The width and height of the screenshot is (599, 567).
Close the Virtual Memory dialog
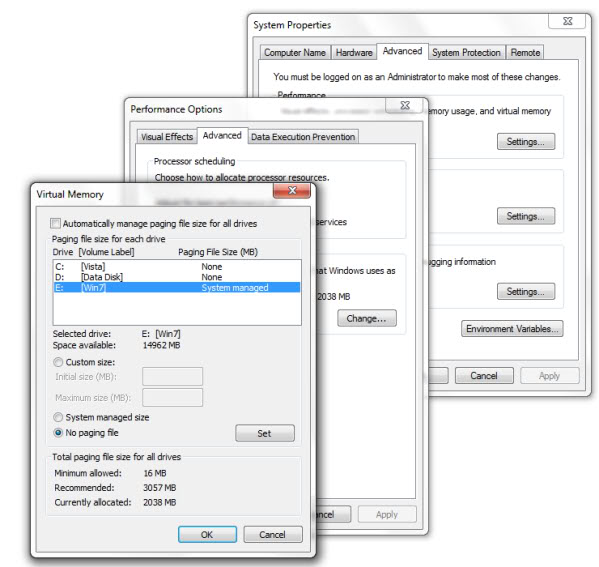point(292,190)
